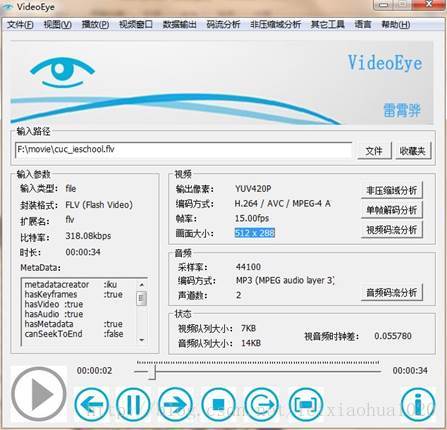Click the MetaData scrollbar thumb
This screenshot has height=430, width=447.
point(142,298)
